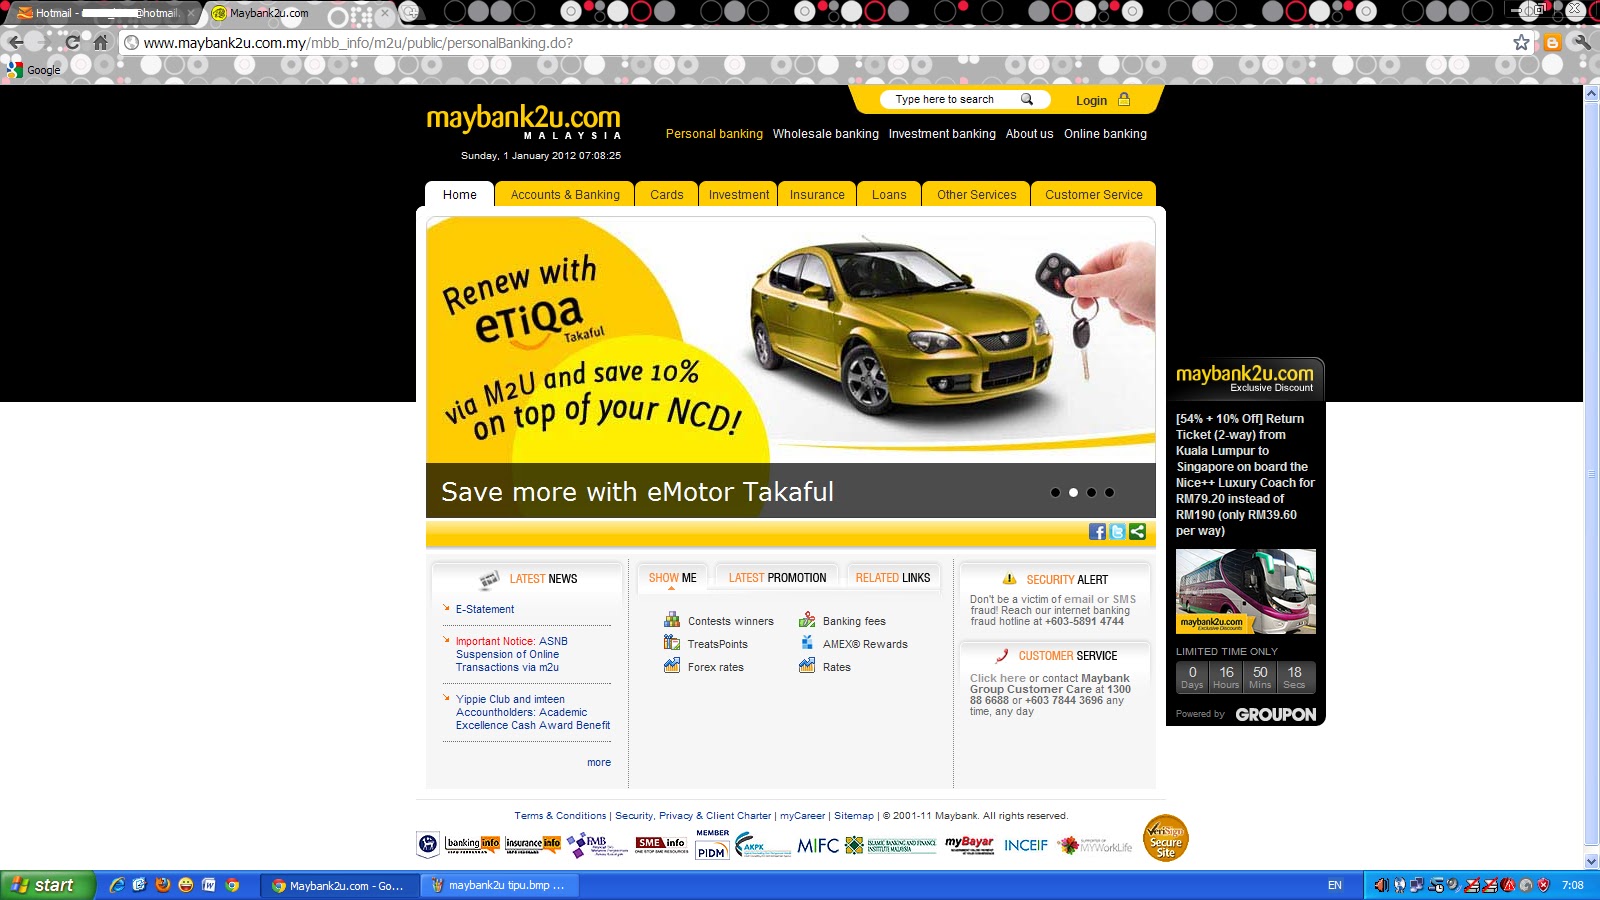
Task: Click the INCEIF logo
Action: point(1026,846)
